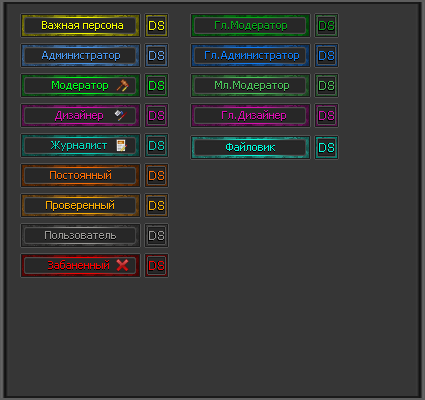The image size is (425, 400).
Task: Select the Администратор badge
Action: tap(80, 55)
